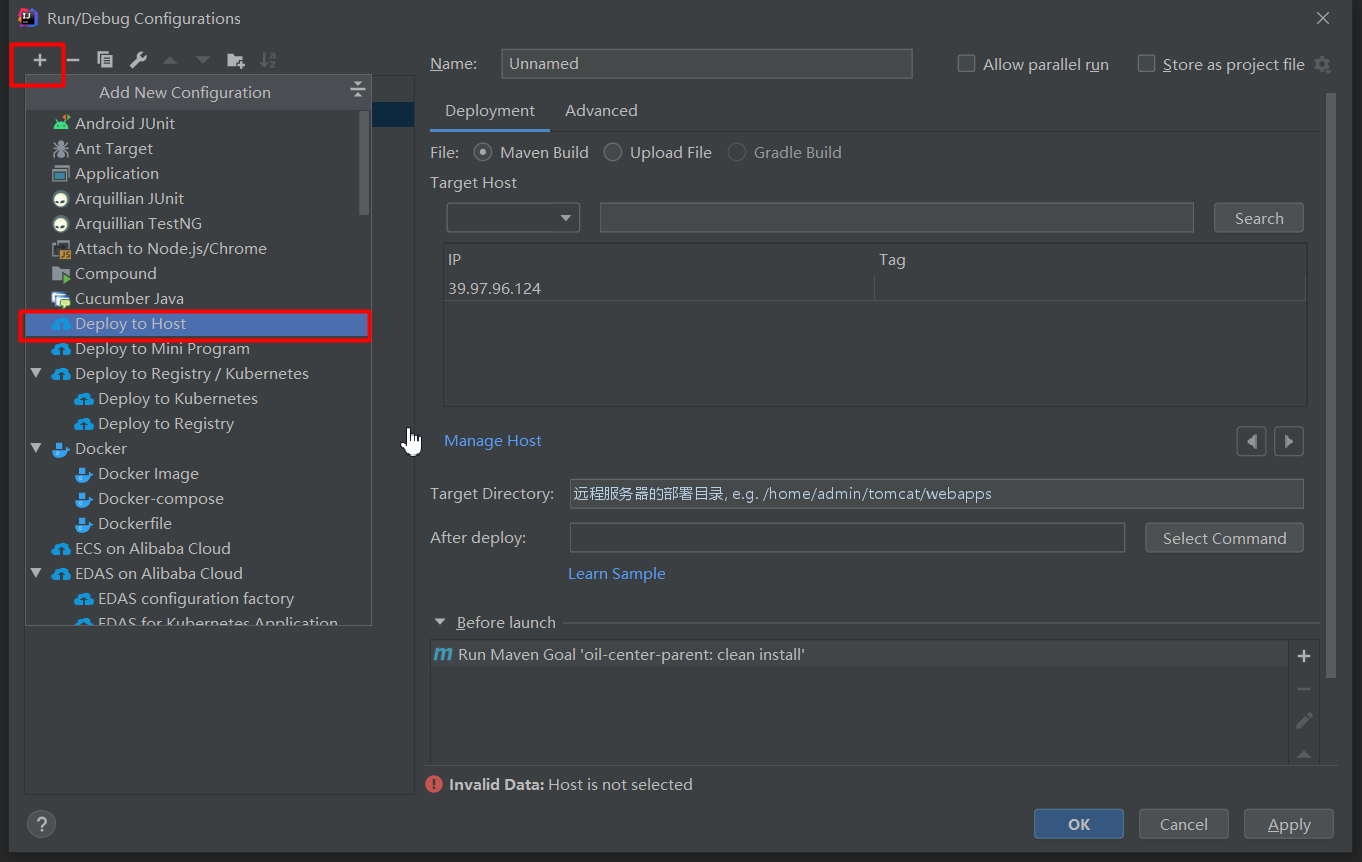Select EDAS configuration factory entry
This screenshot has height=862, width=1362.
[198, 598]
